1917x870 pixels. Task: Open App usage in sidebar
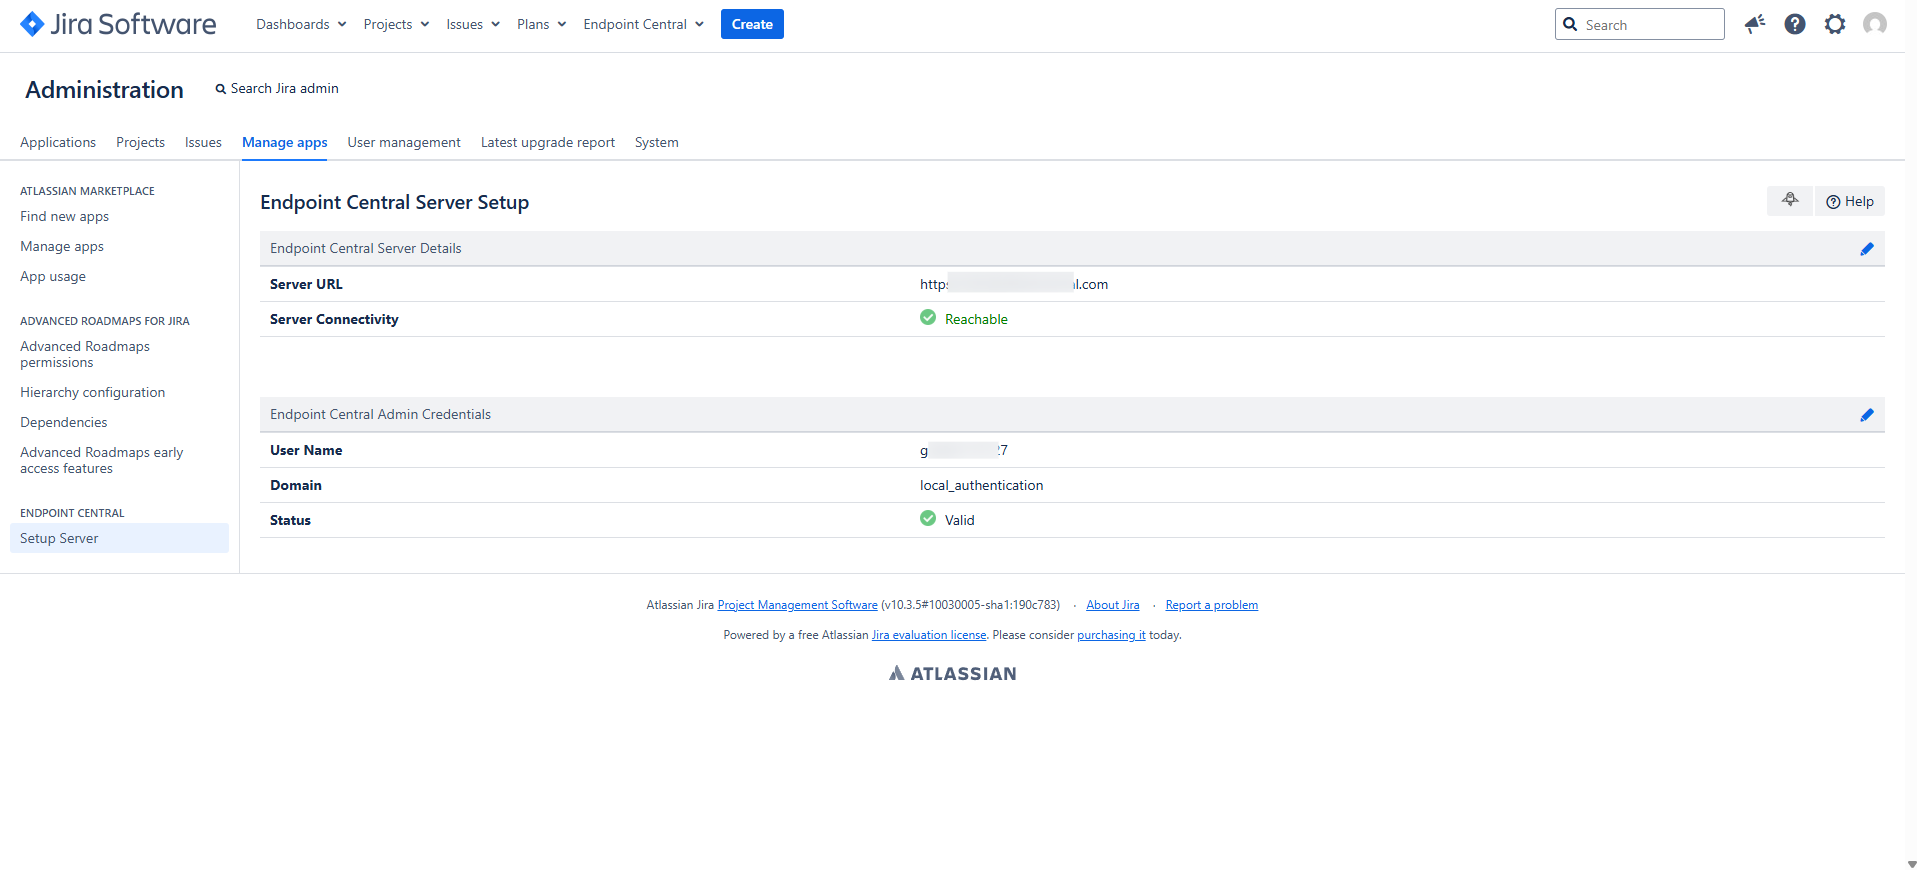pyautogui.click(x=53, y=276)
